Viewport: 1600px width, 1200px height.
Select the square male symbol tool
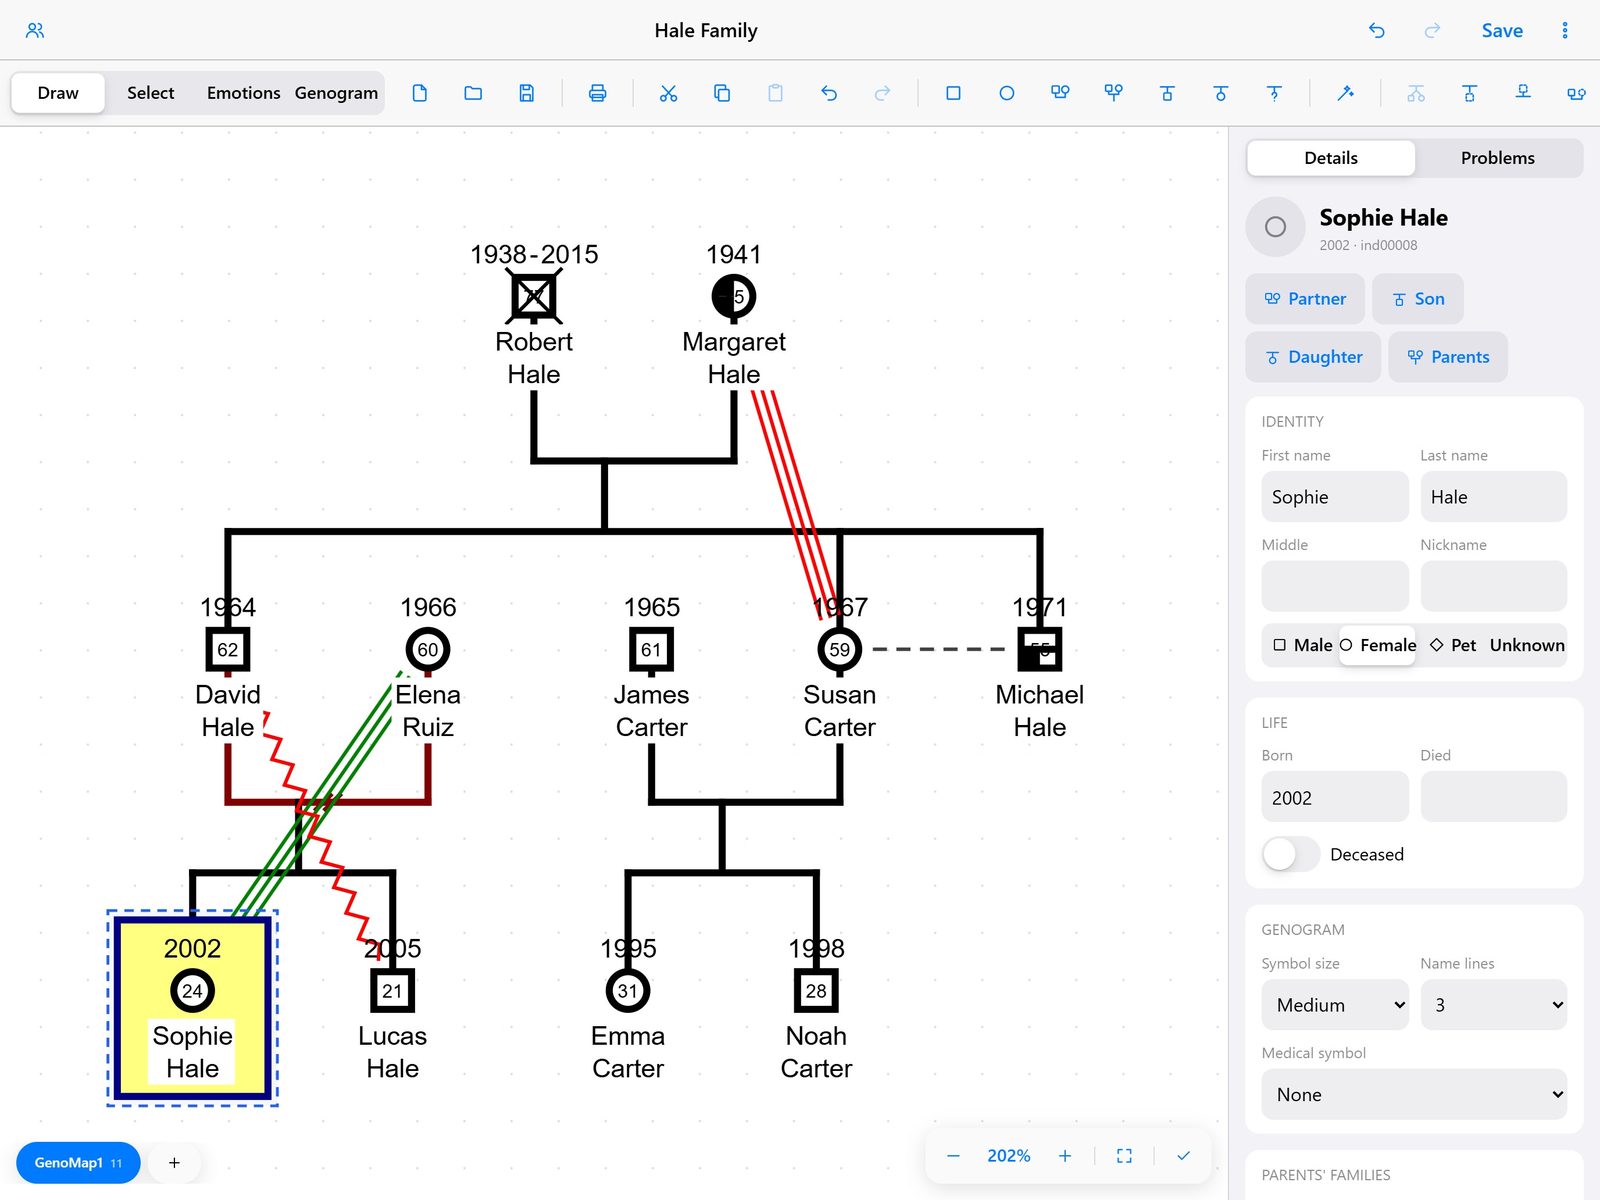pos(953,93)
